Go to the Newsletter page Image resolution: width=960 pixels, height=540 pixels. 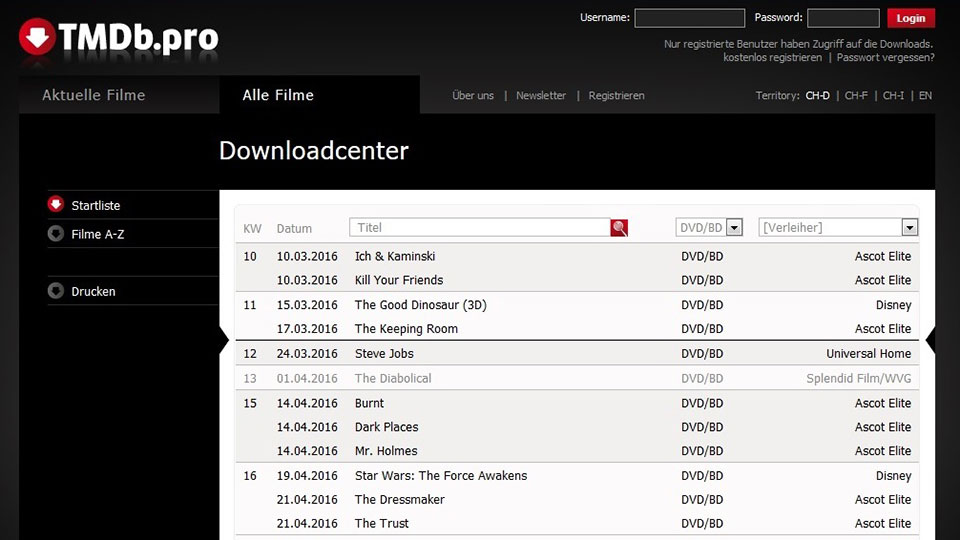[x=541, y=96]
